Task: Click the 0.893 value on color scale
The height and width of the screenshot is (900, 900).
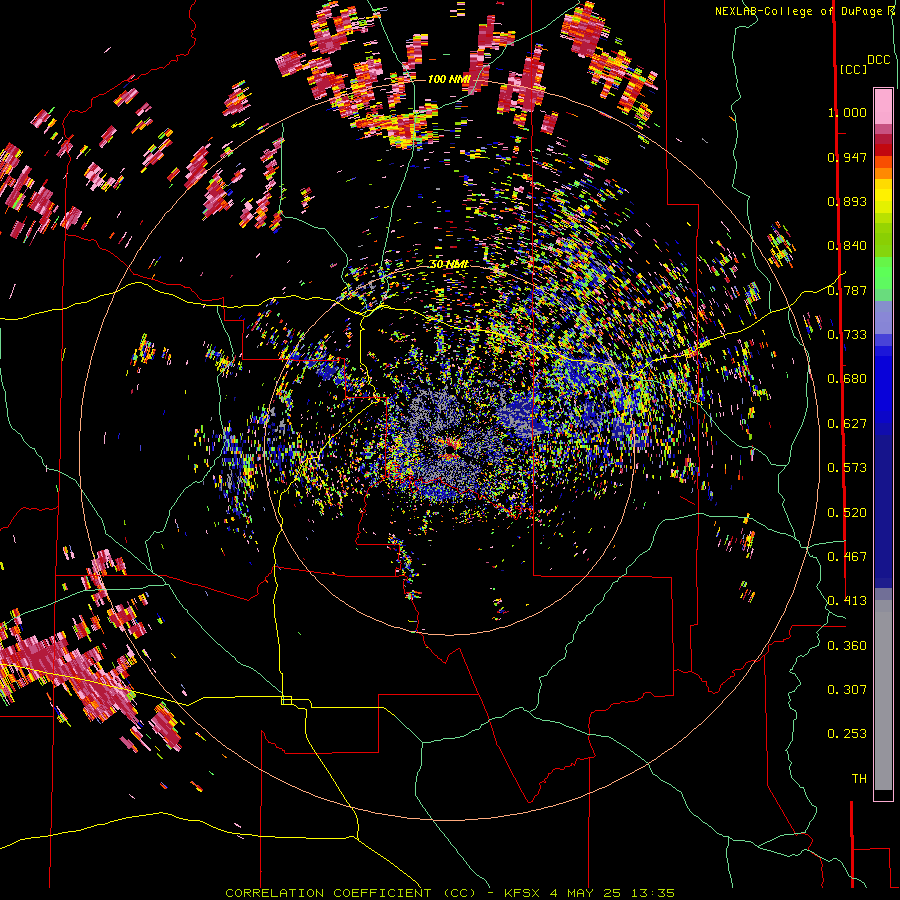Action: pyautogui.click(x=847, y=201)
